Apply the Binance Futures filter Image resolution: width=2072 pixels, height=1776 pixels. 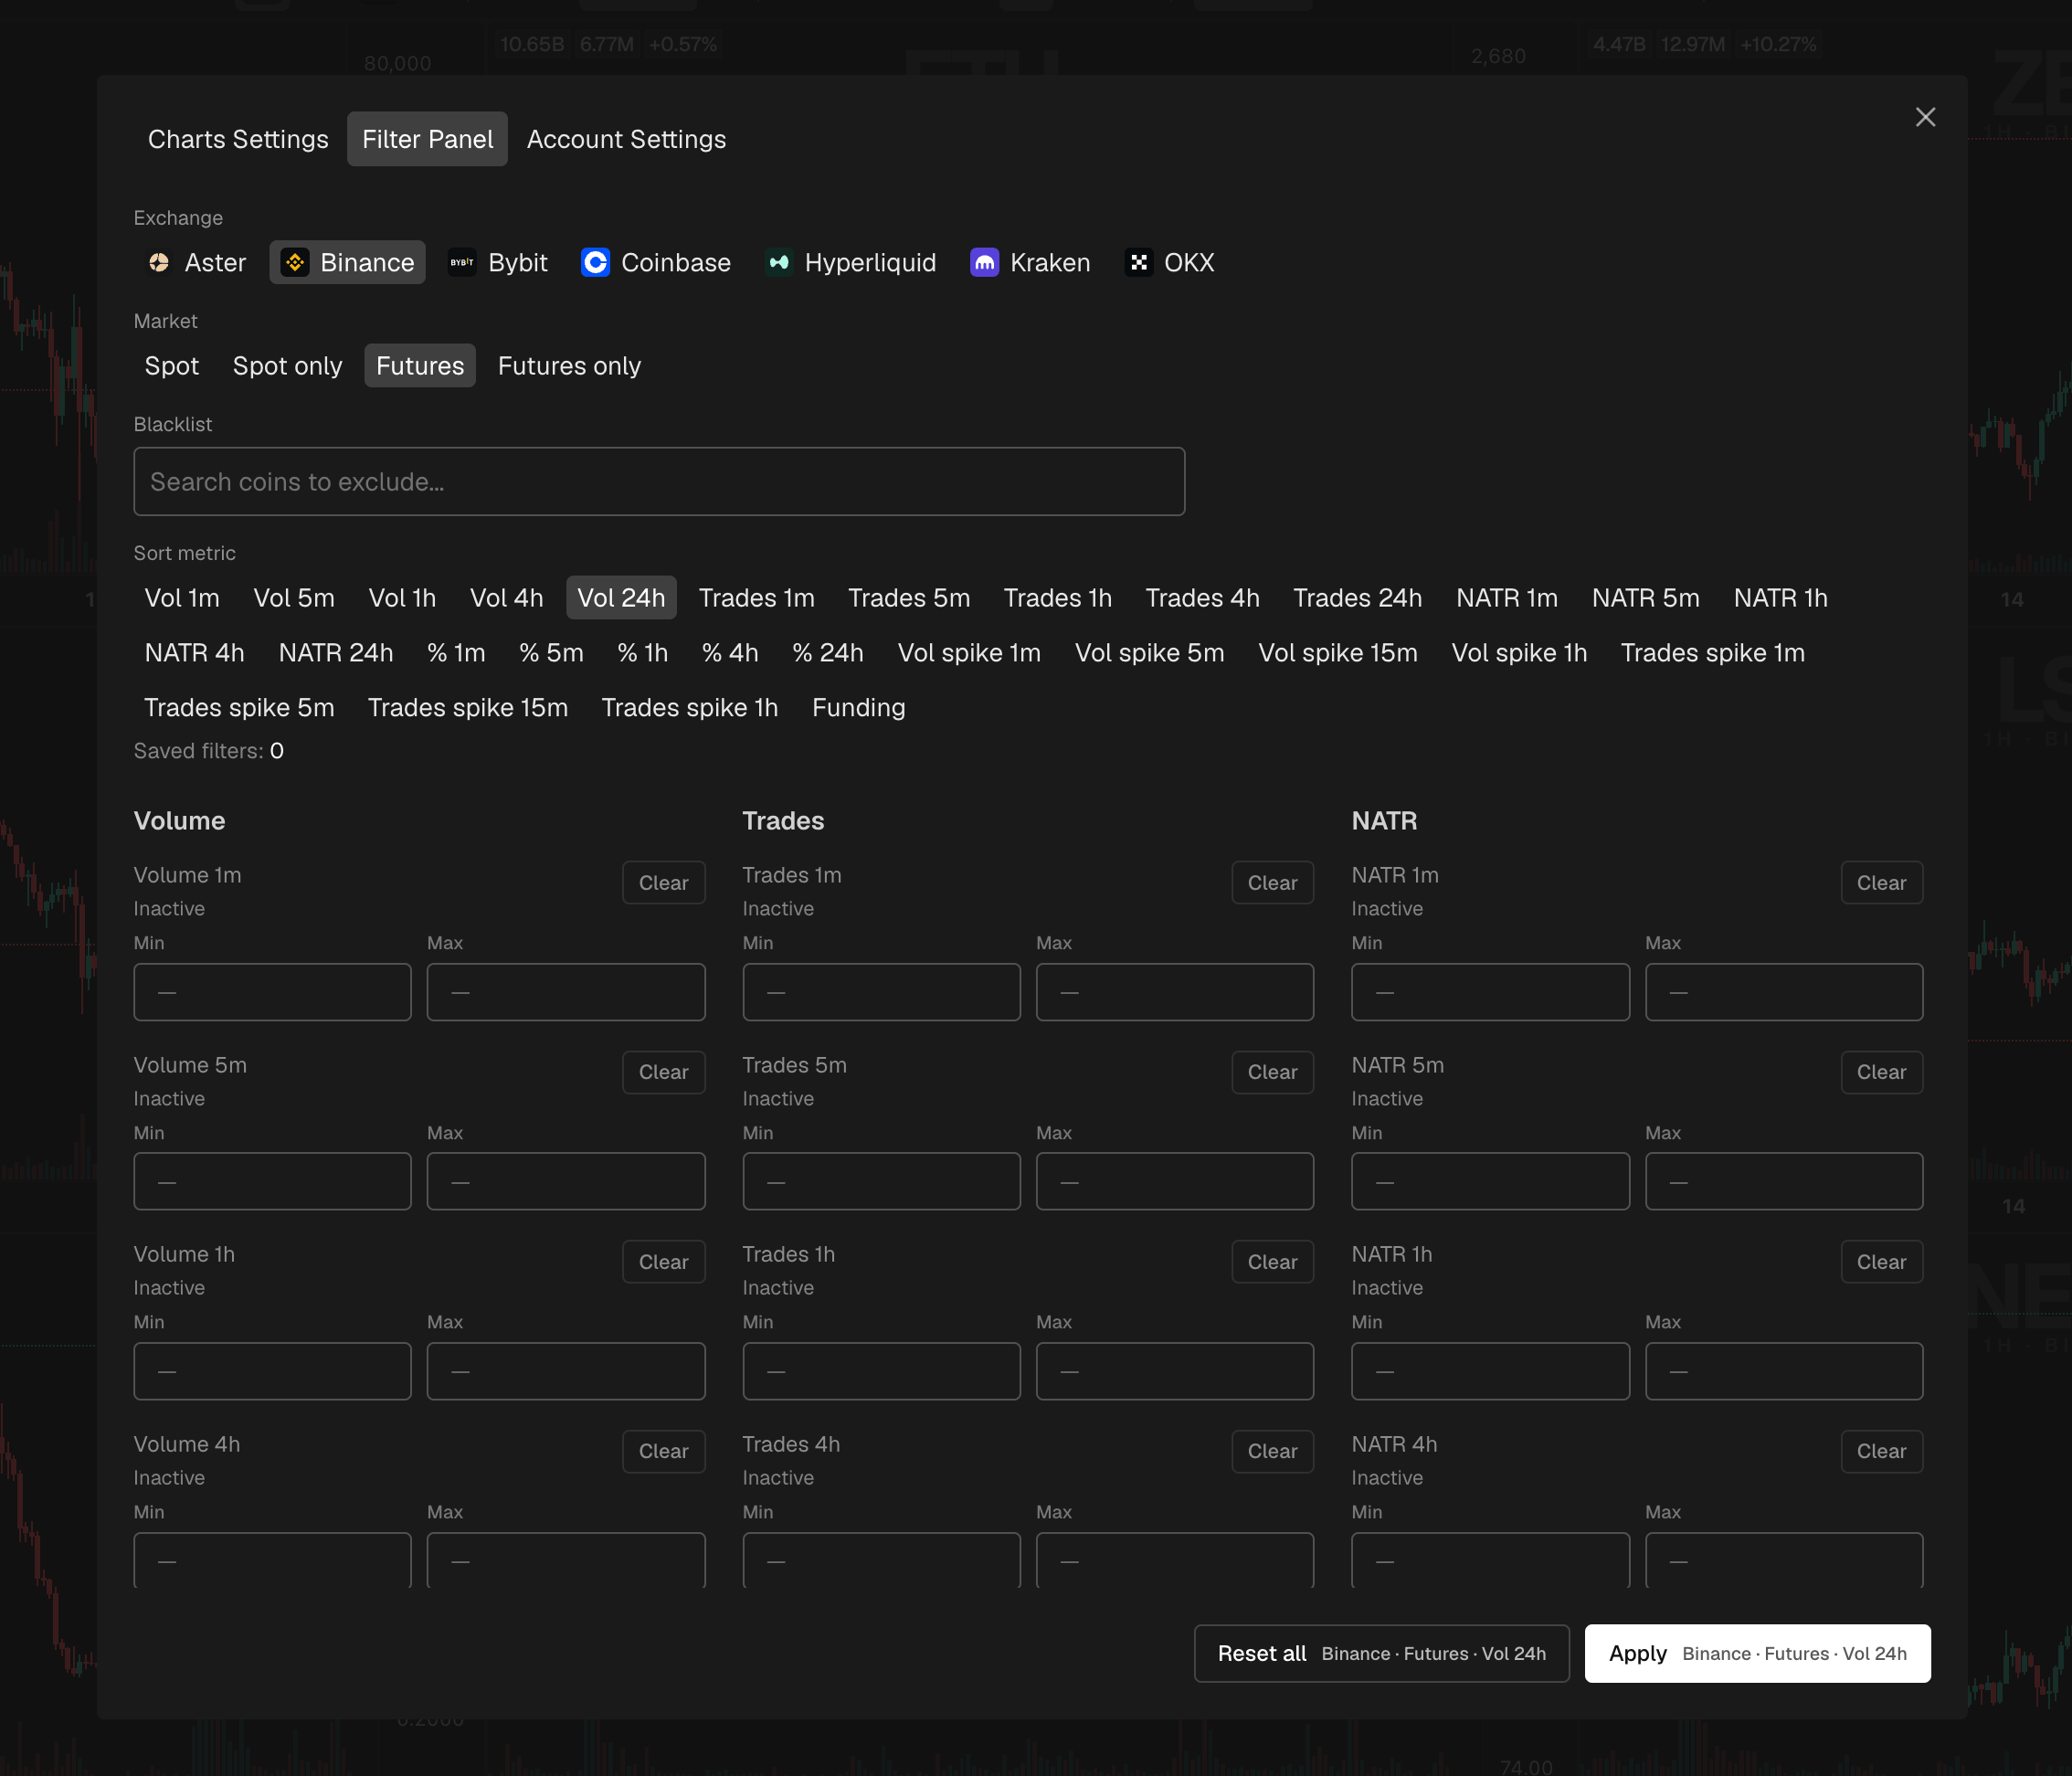[x=1757, y=1653]
